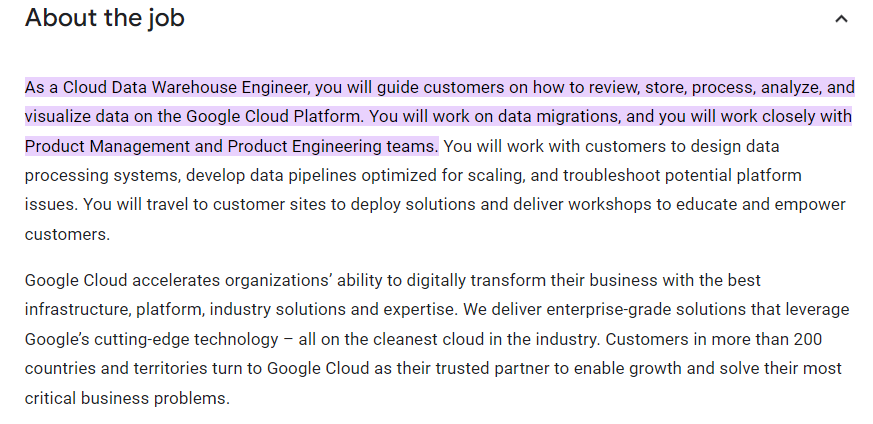Click the number 200 in the text
Viewport: 873px width, 424px height.
pyautogui.click(x=807, y=339)
